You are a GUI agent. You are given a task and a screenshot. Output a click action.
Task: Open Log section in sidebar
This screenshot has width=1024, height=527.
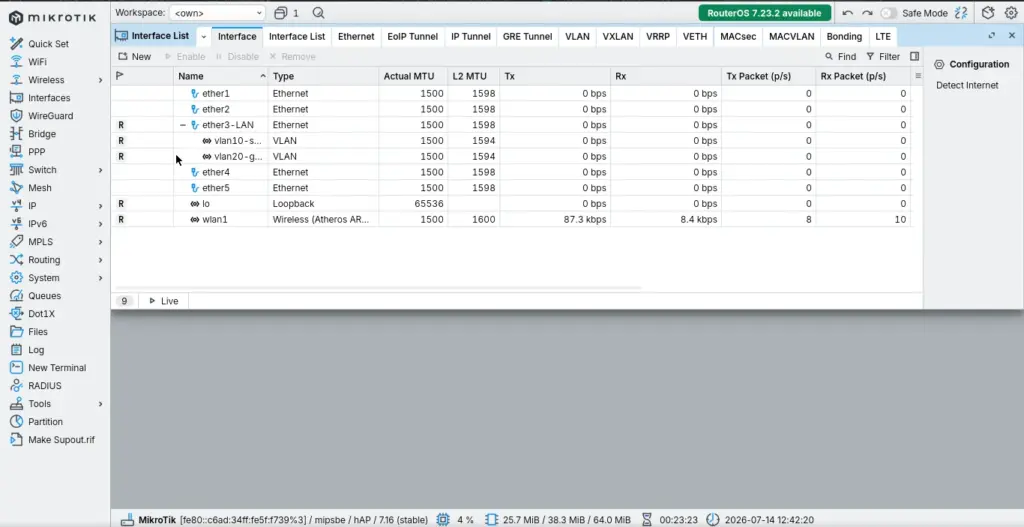pyautogui.click(x=36, y=349)
